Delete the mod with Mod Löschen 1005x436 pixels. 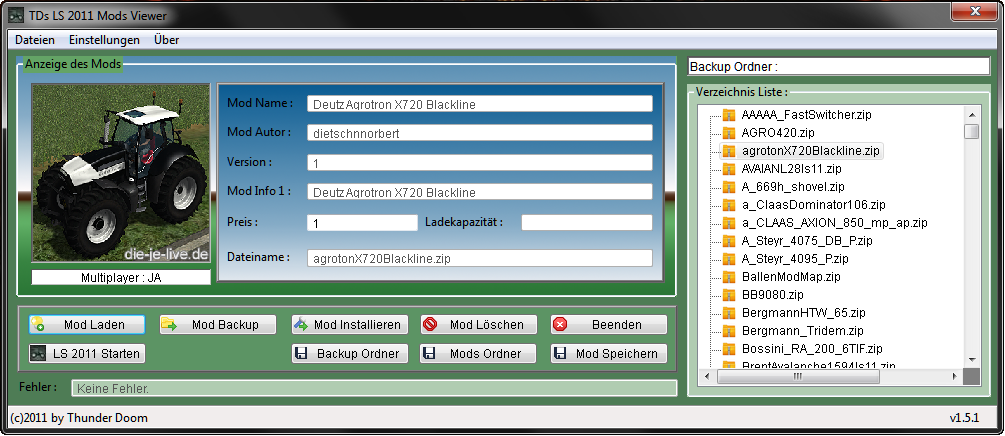pos(479,324)
